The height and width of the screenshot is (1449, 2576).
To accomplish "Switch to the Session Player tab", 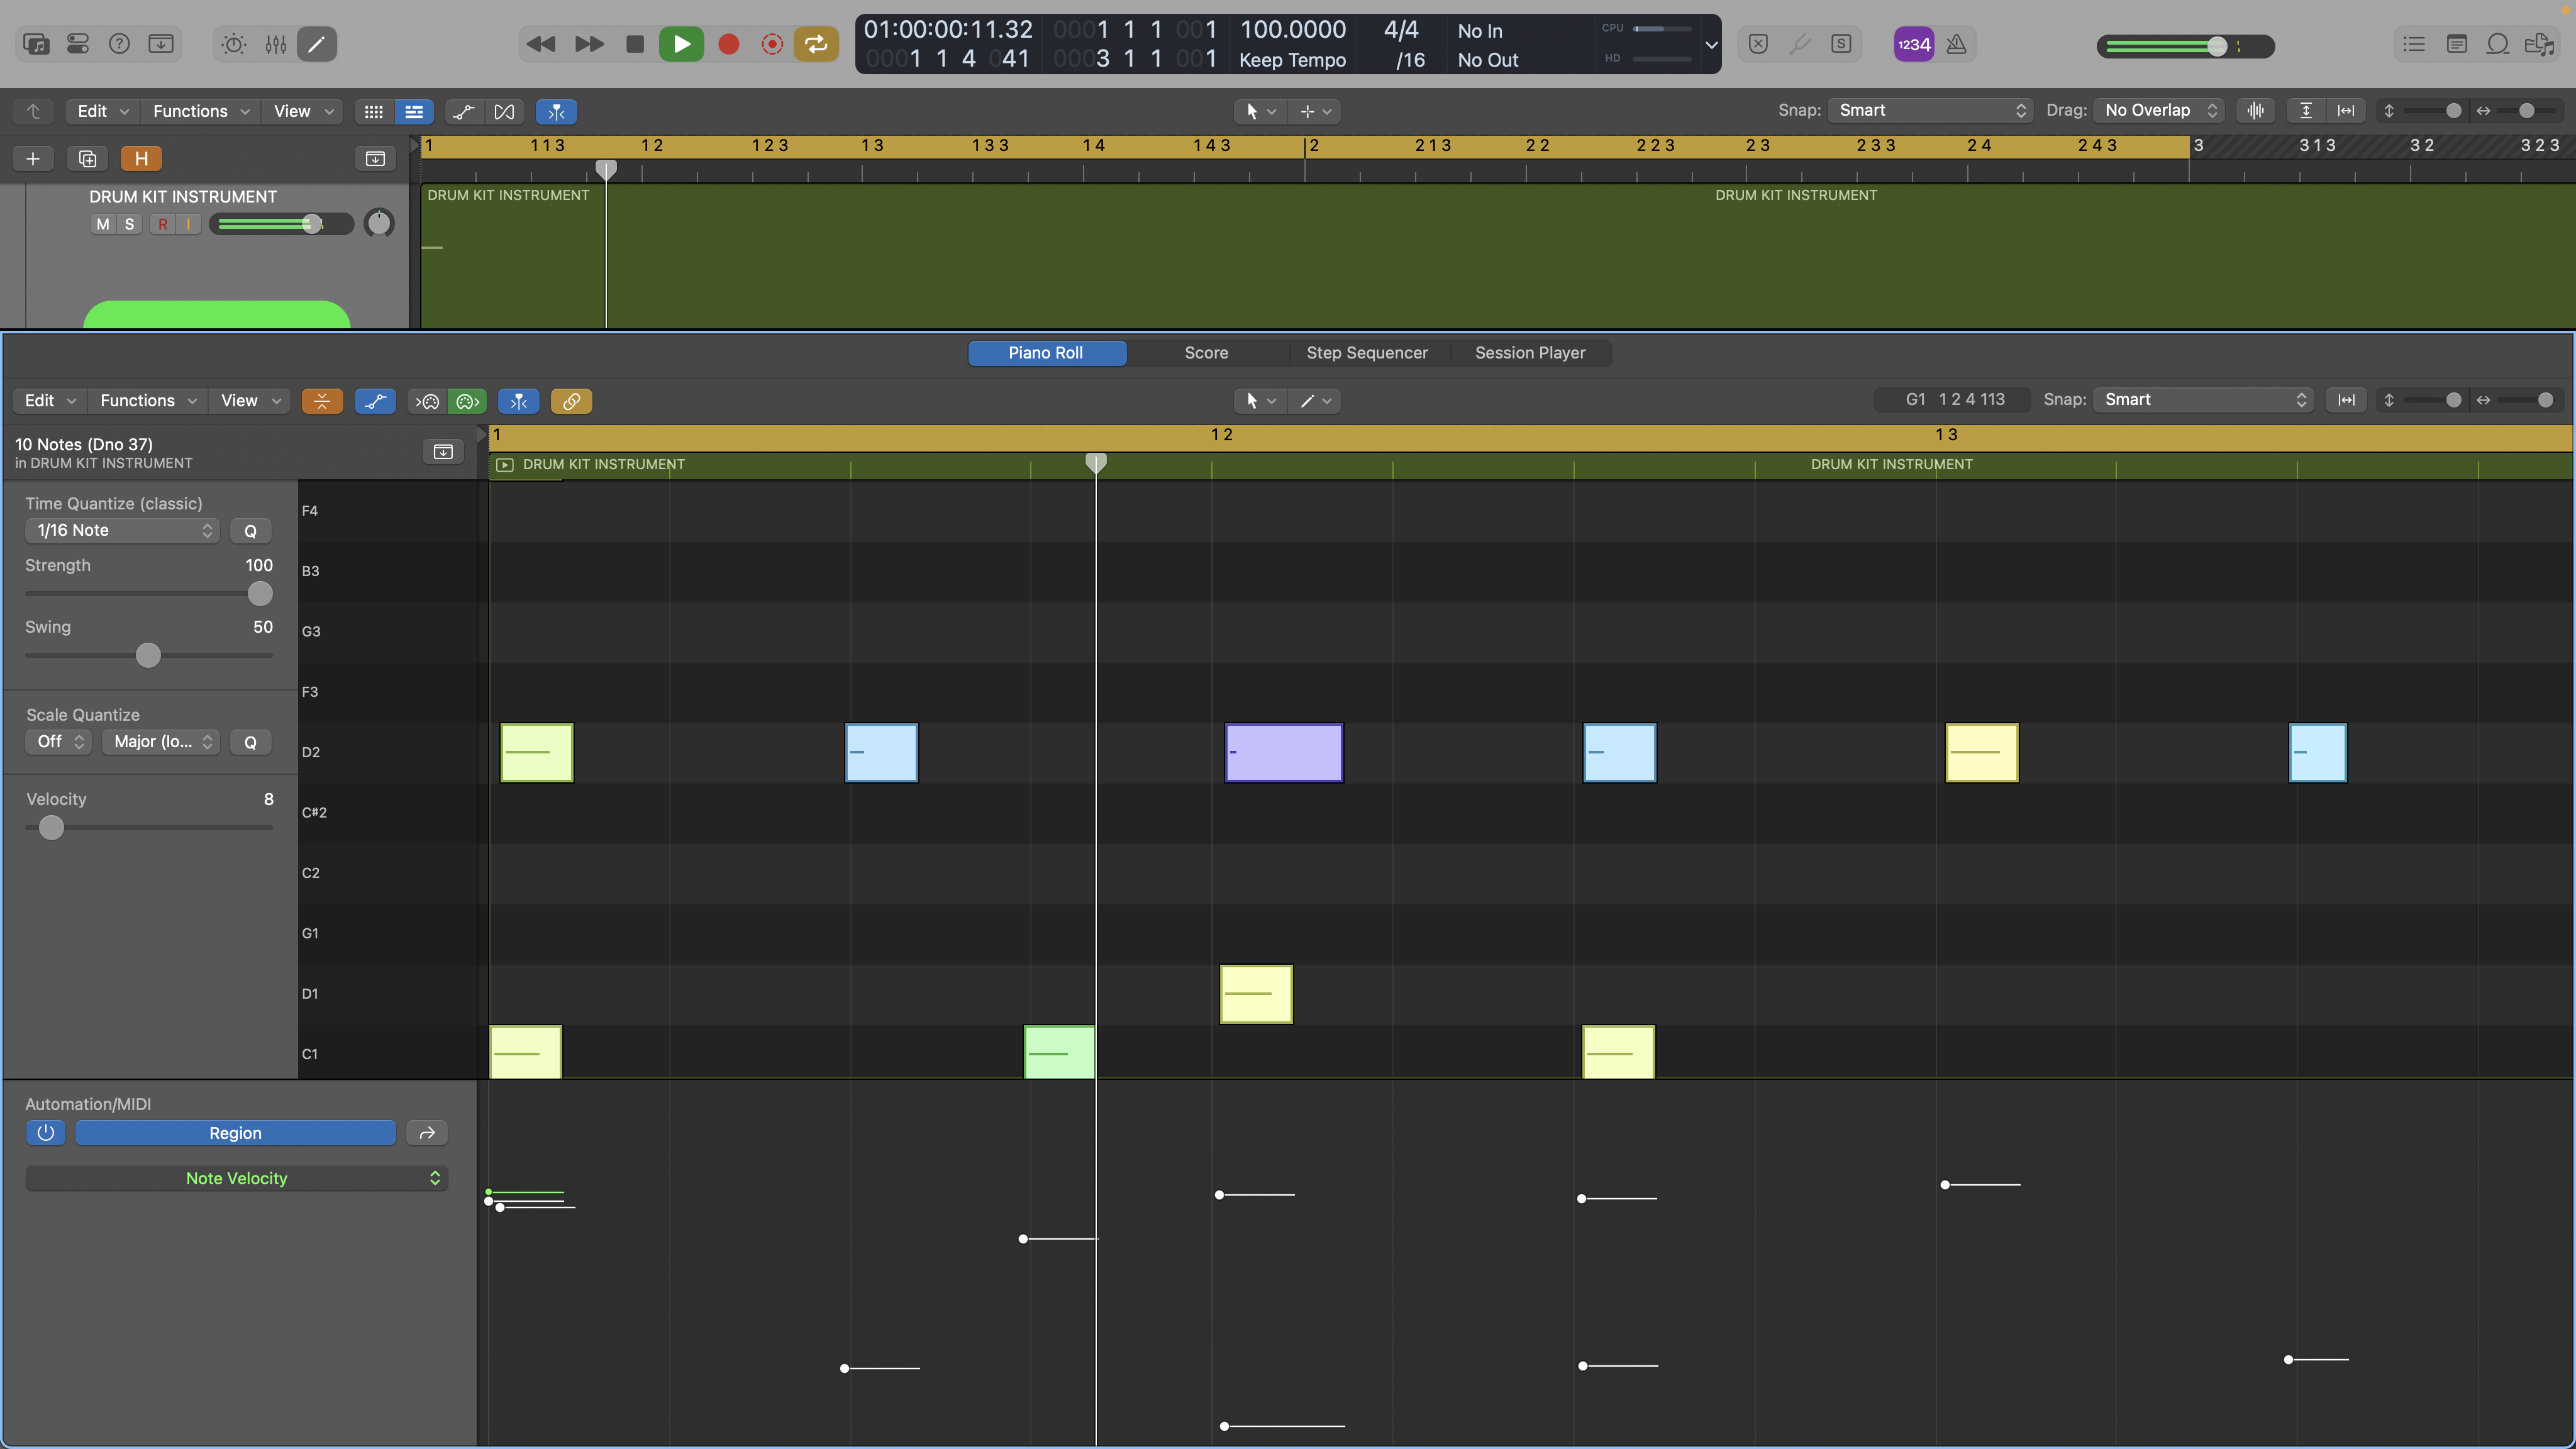I will tap(1530, 352).
